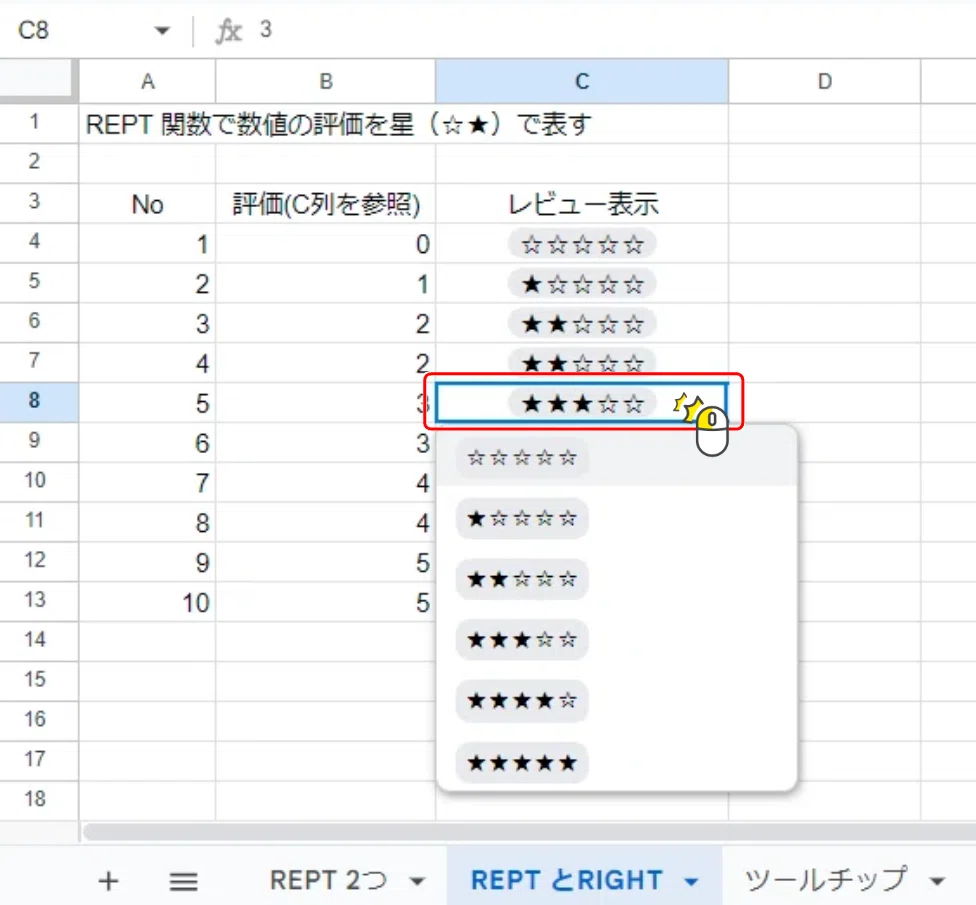Select row 8 header
Screen dimensions: 976x905
35,401
